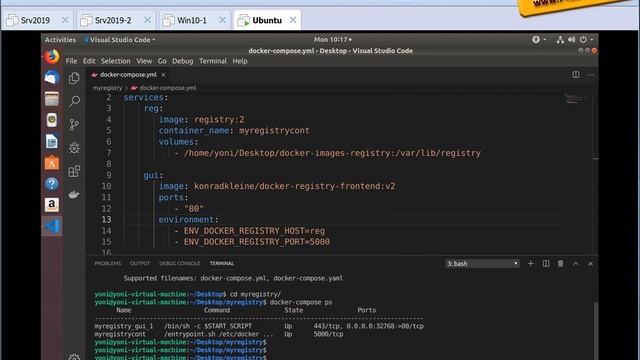Click line number 13 in the gutter
The height and width of the screenshot is (360, 640).
[x=106, y=220]
